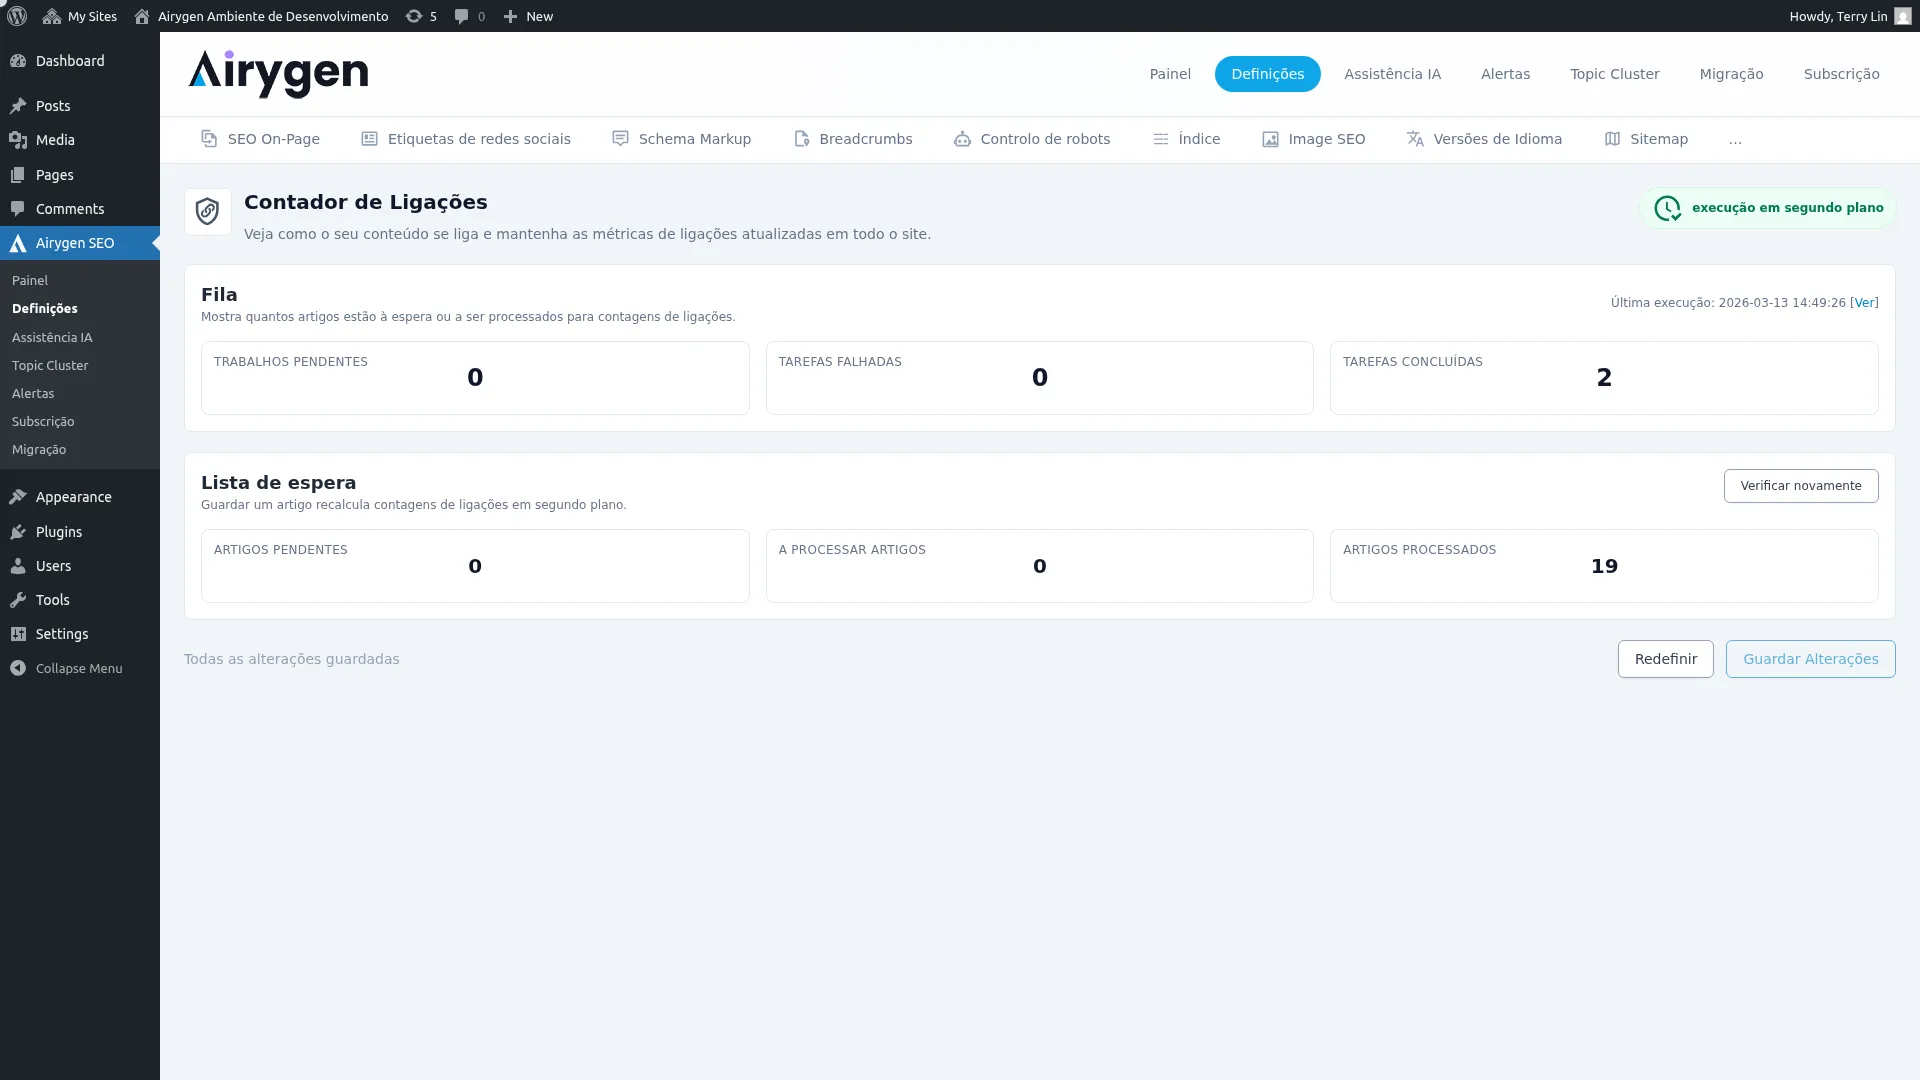Open Pages via its sidebar icon

pos(18,175)
